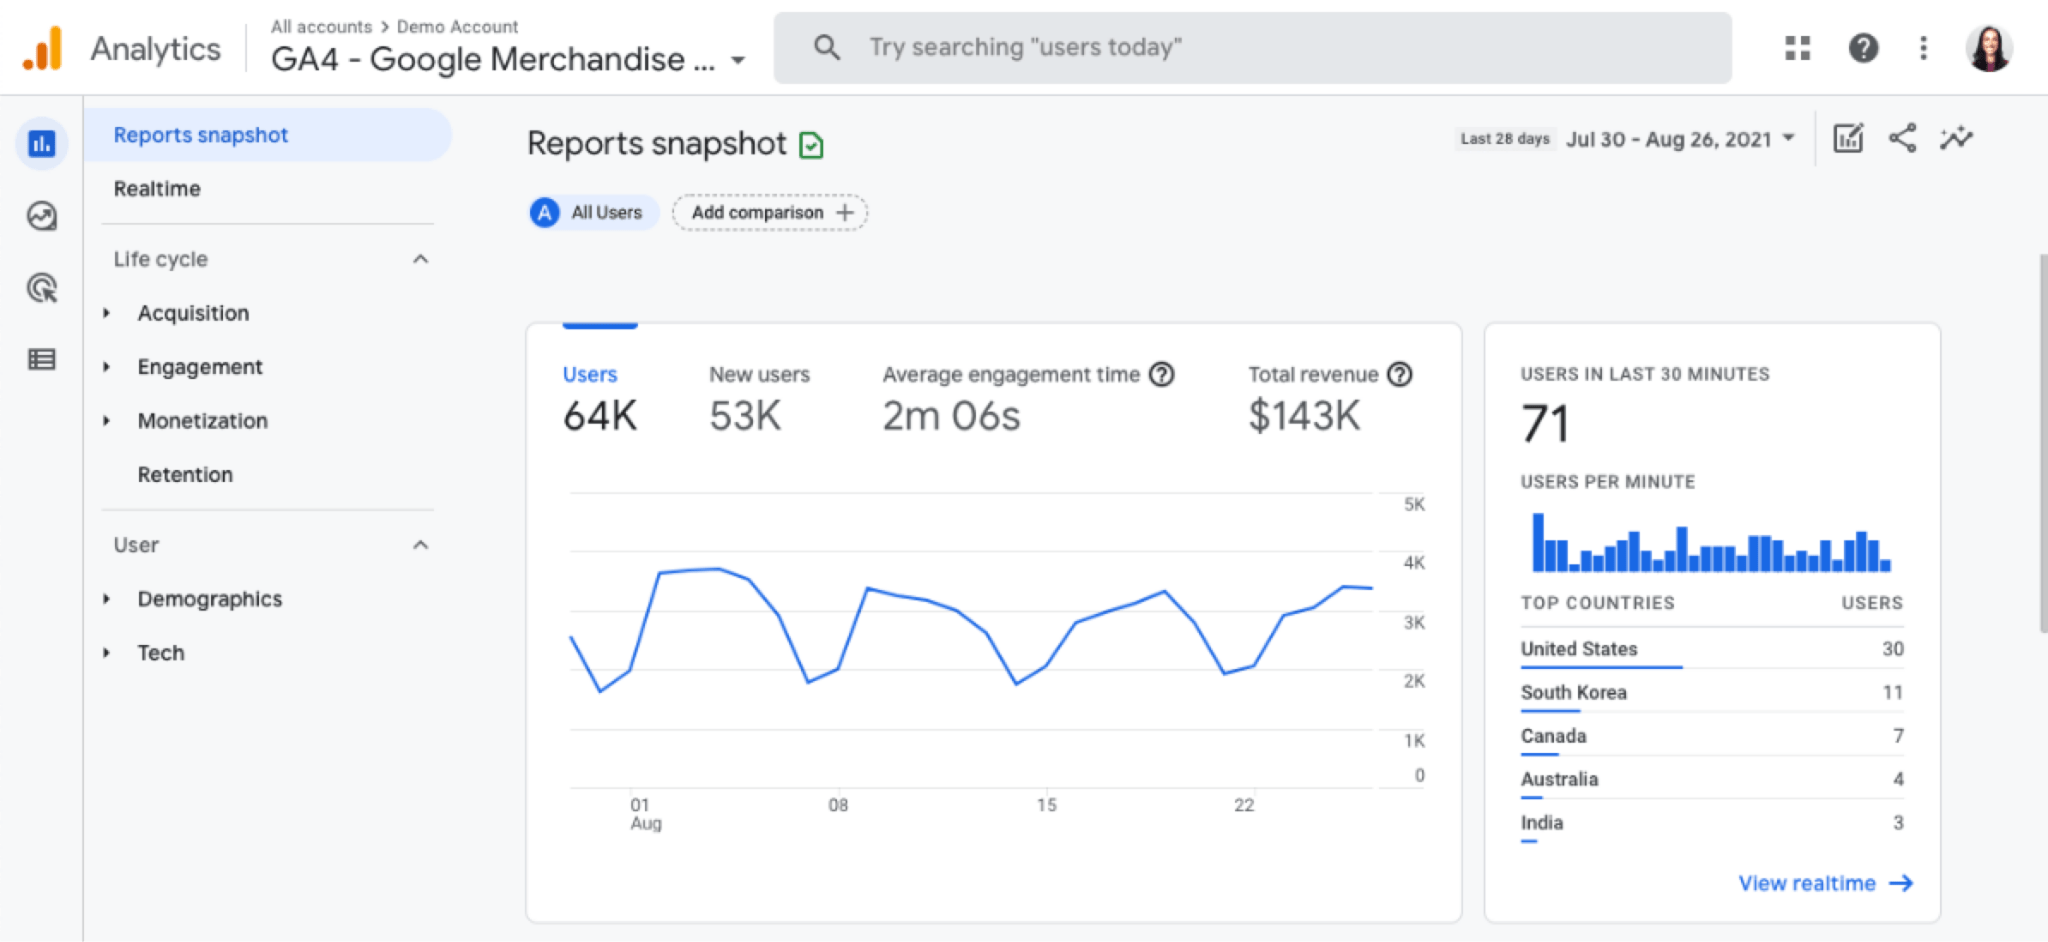
Task: Click the search bar input field
Action: click(1250, 48)
